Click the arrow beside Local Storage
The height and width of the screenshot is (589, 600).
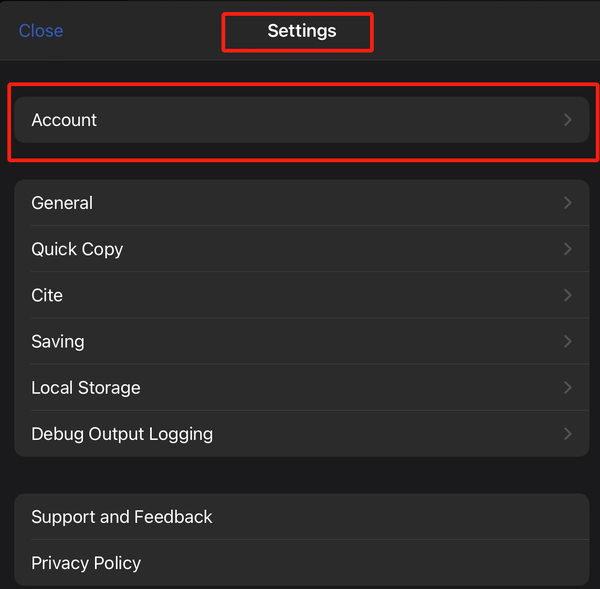568,388
